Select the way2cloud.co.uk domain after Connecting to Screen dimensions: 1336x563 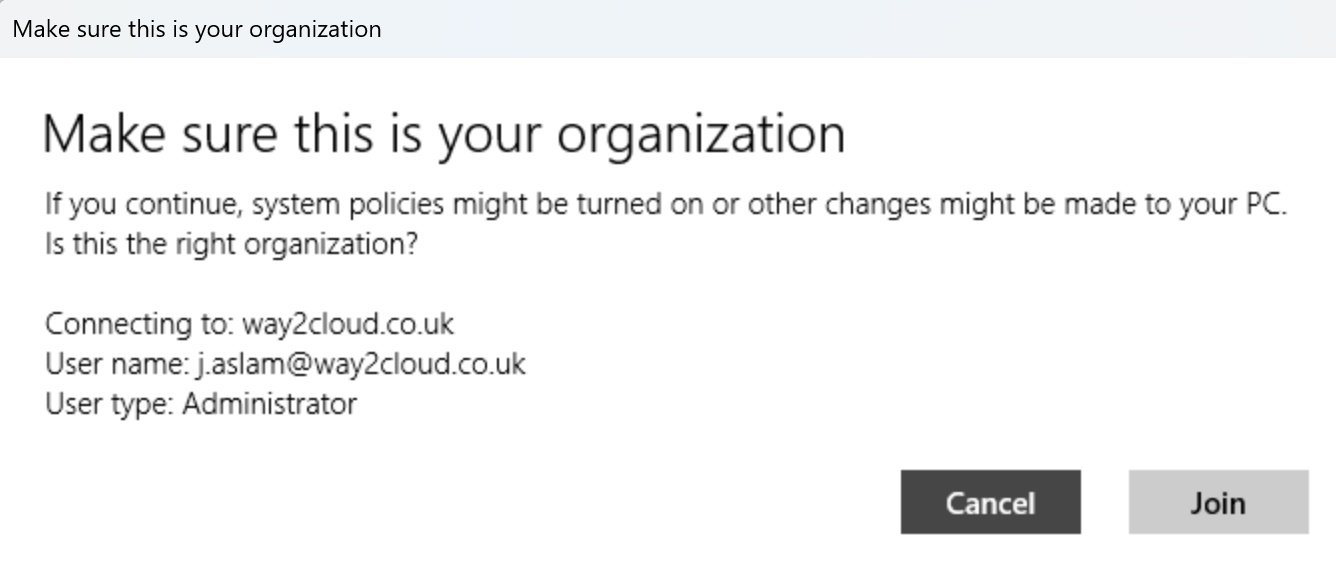coord(348,325)
